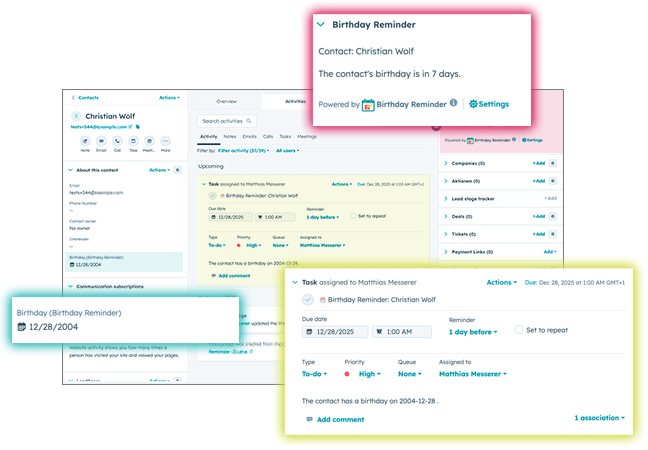Screen dimensions: 648x450
Task: Switch to the Activities tab
Action: pos(295,101)
